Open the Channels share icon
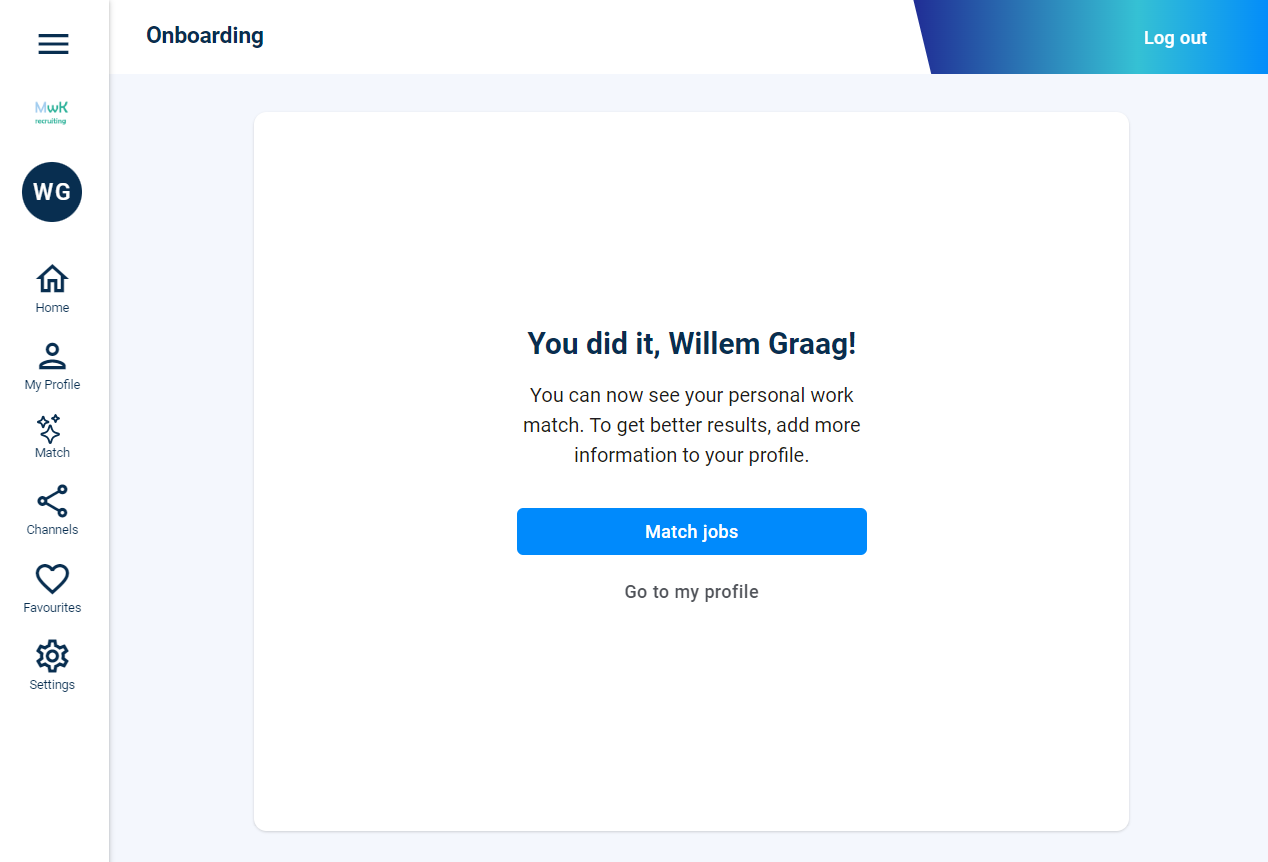This screenshot has width=1268, height=862. pyautogui.click(x=52, y=501)
